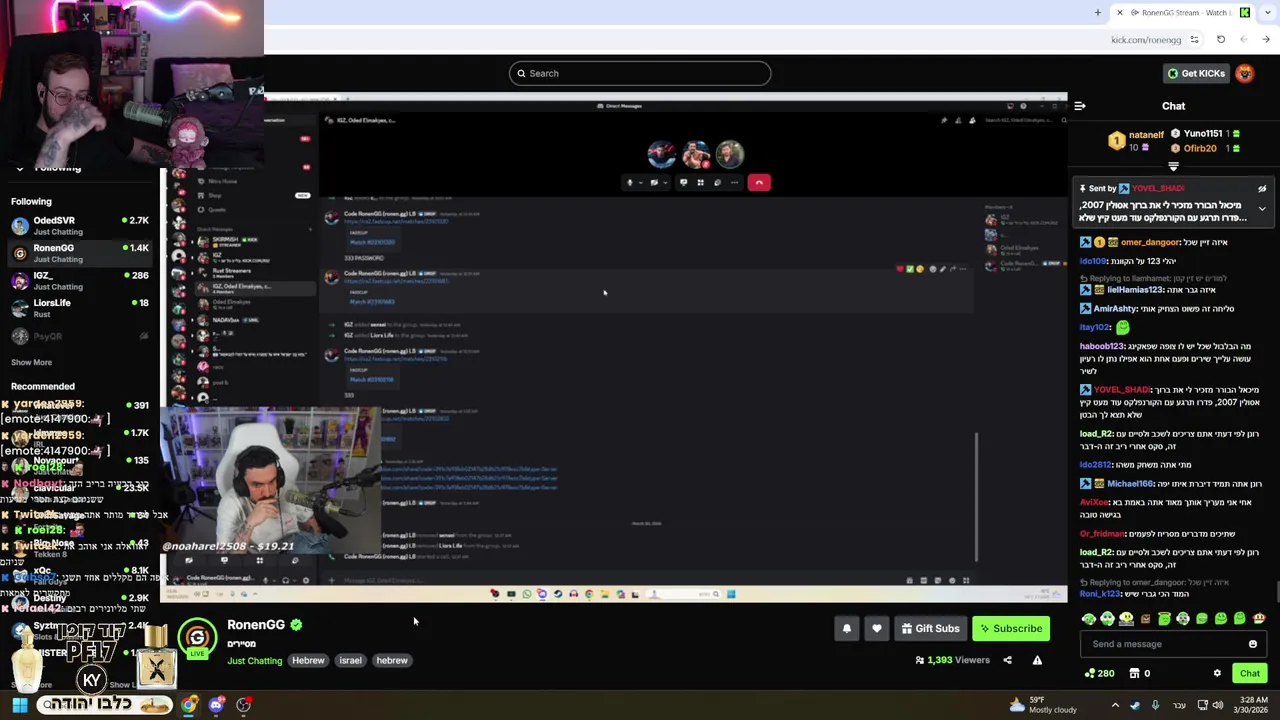This screenshot has height=720, width=1280.
Task: Click the Recommended heading in sidebar
Action: pyautogui.click(x=43, y=386)
